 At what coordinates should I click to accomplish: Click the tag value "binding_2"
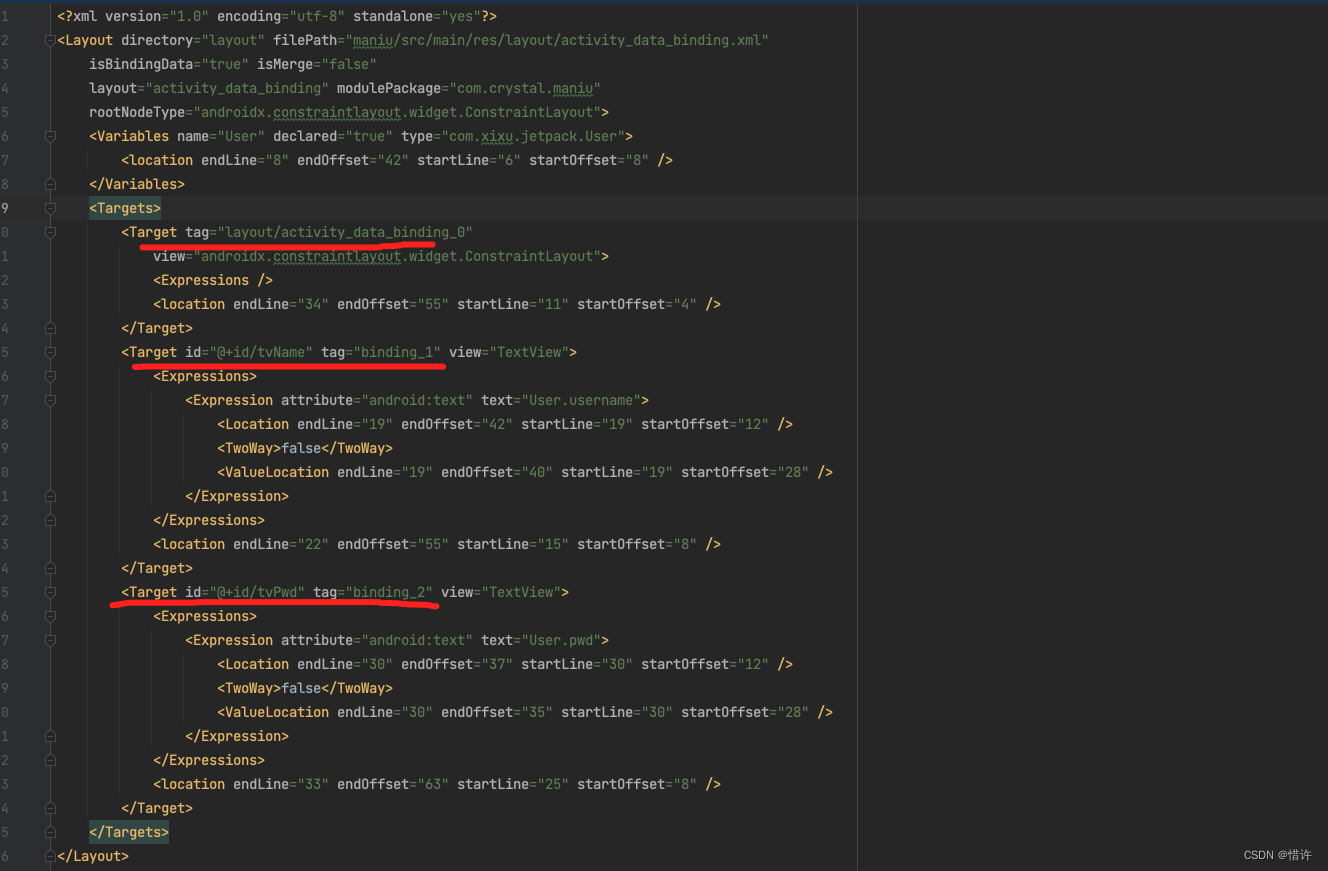pyautogui.click(x=389, y=592)
